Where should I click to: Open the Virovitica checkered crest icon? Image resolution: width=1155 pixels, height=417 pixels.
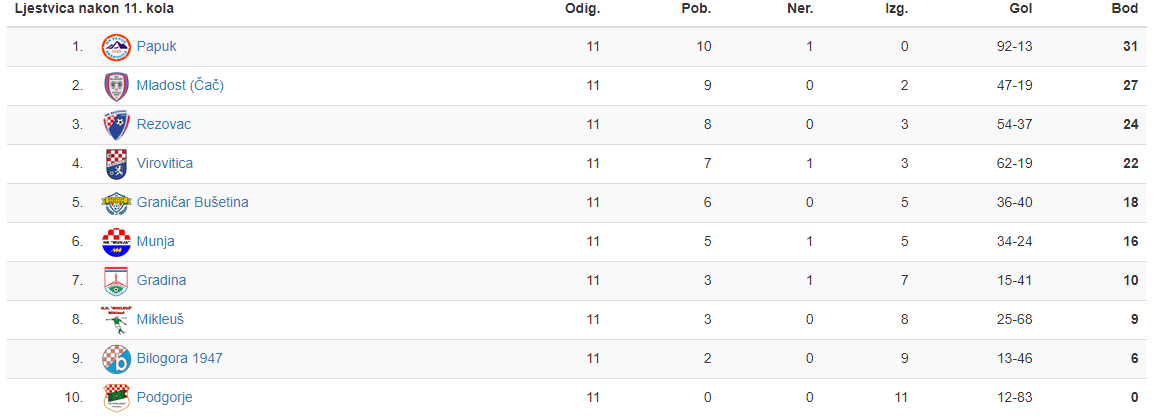click(x=116, y=164)
